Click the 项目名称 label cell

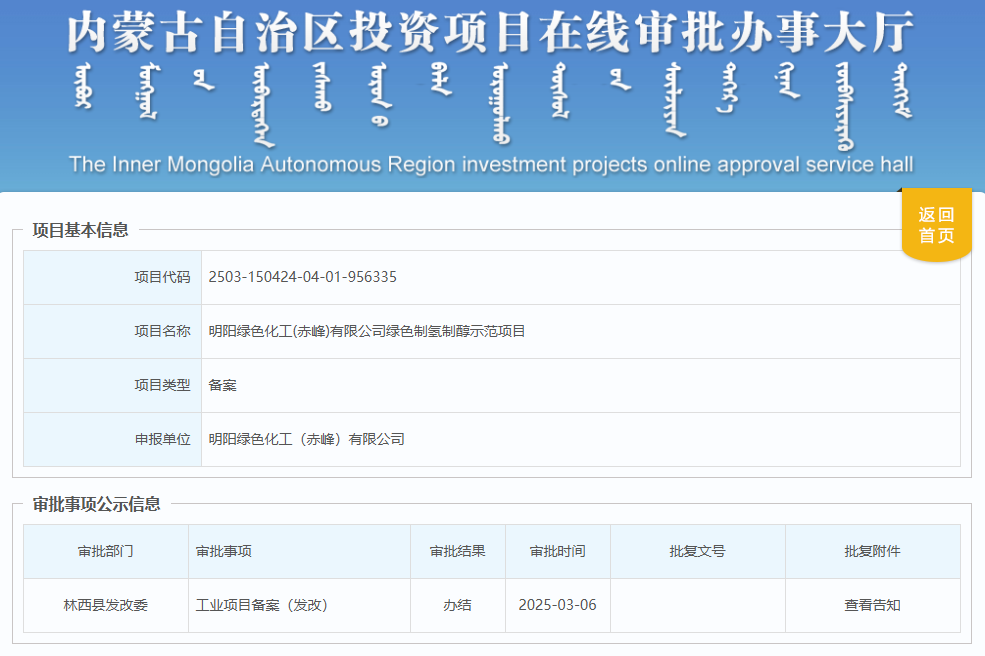click(x=112, y=331)
